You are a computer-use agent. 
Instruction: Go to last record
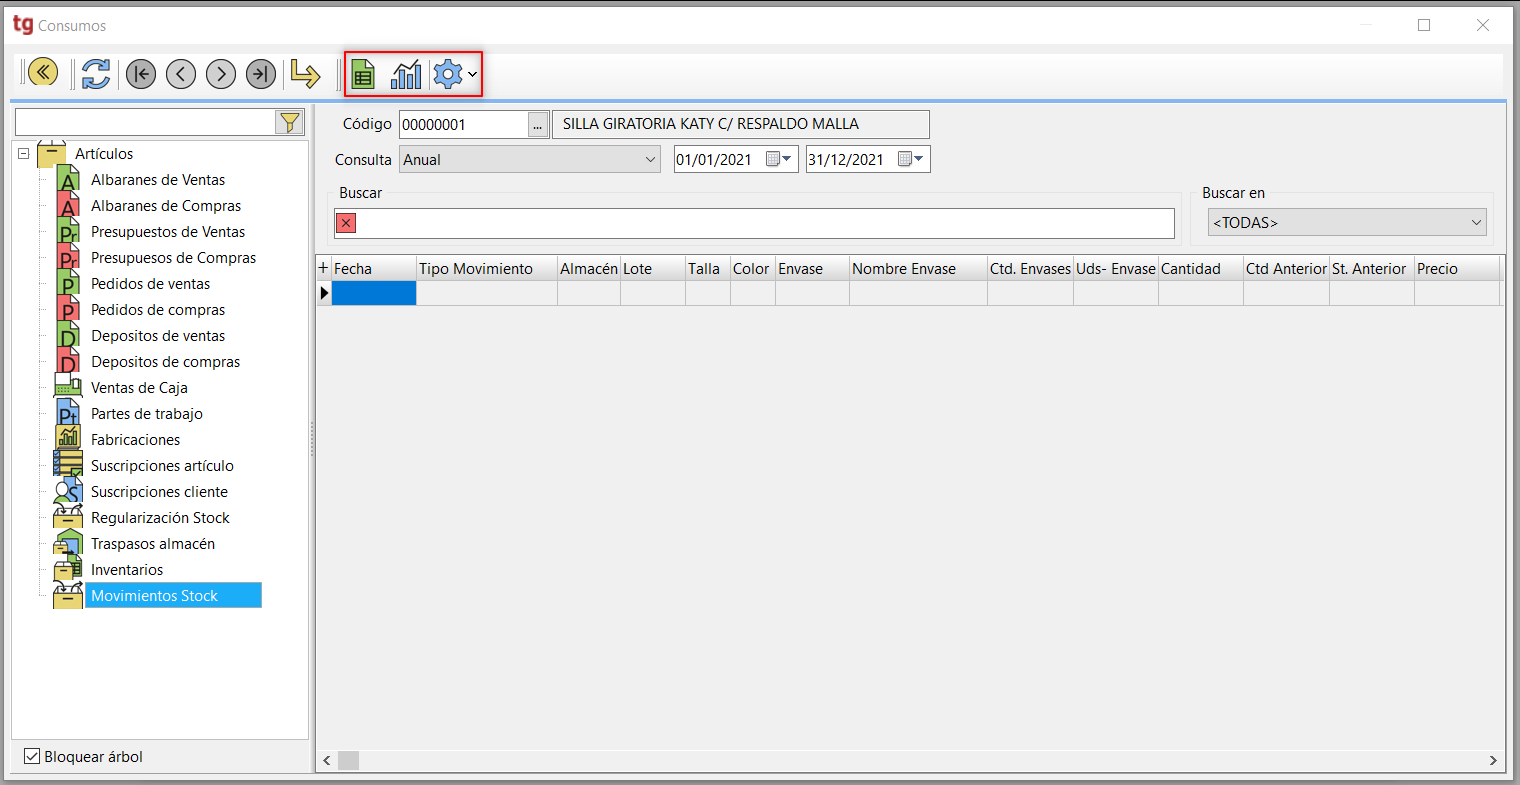(x=261, y=74)
